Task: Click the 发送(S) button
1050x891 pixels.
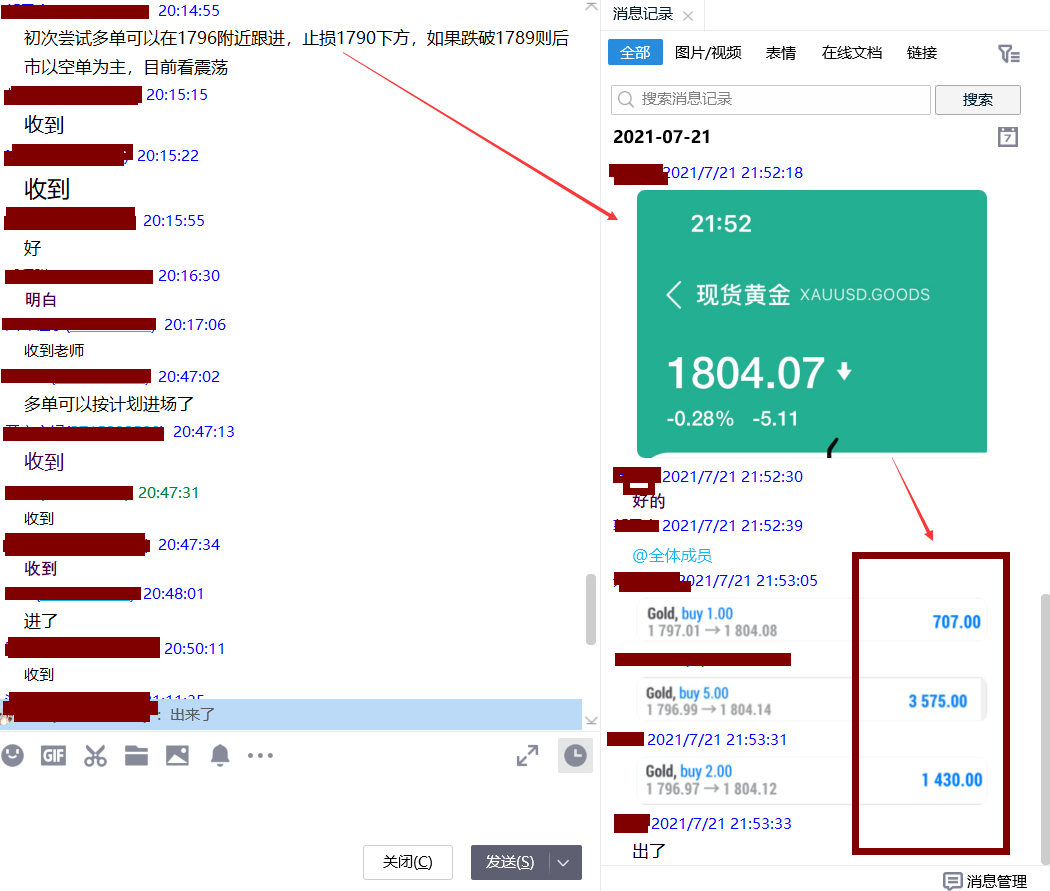Action: coord(510,862)
